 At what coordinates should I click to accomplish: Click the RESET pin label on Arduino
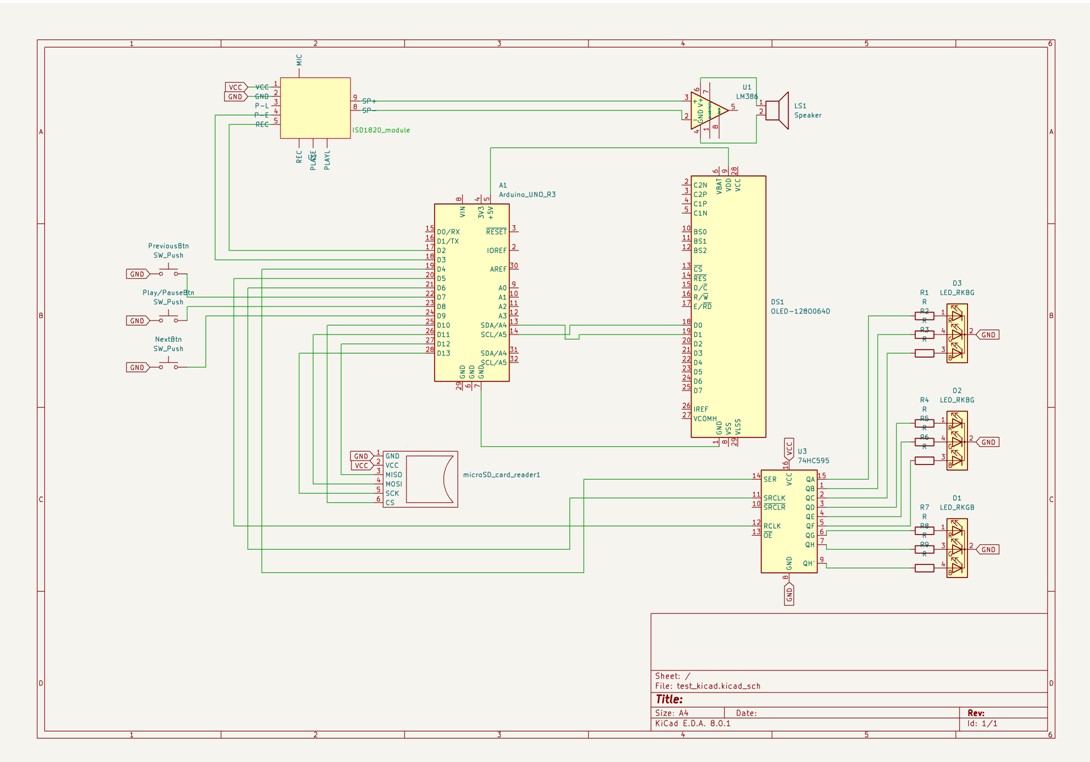coord(496,232)
